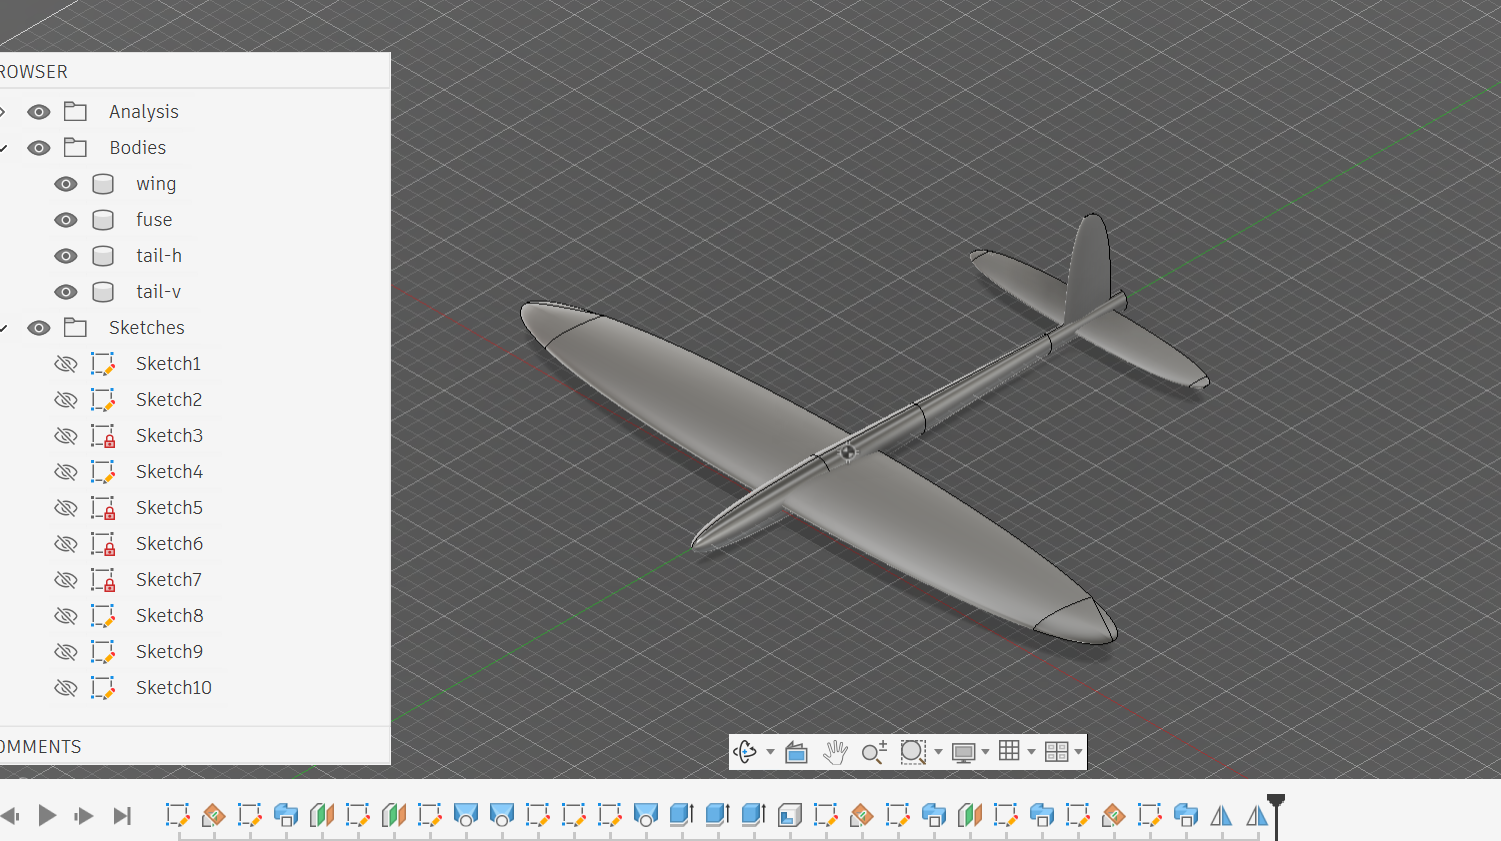Viewport: 1501px width, 841px height.
Task: Select Sketch5 in the browser
Action: tap(169, 508)
